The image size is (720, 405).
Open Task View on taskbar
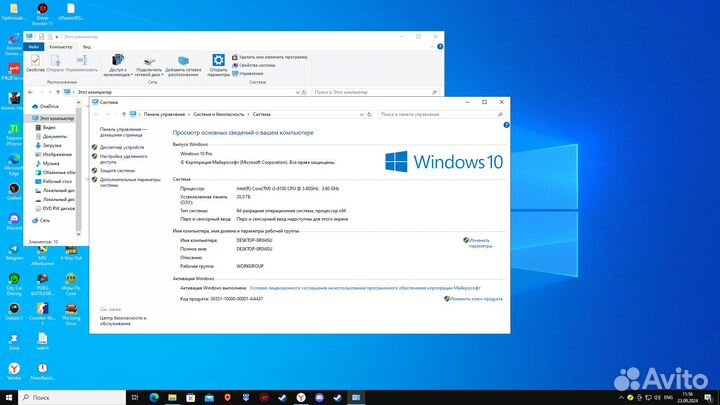(x=135, y=398)
